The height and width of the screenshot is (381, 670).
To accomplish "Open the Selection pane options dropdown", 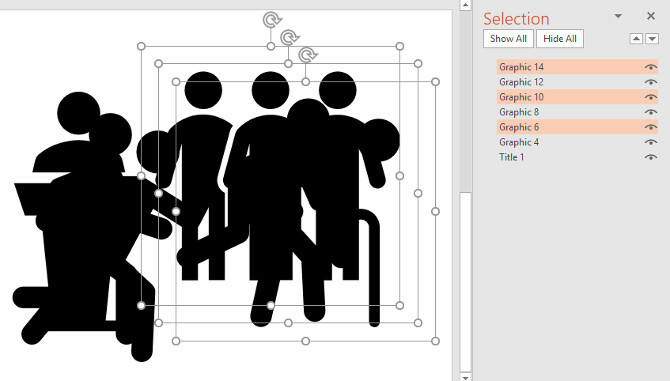I will pos(618,16).
